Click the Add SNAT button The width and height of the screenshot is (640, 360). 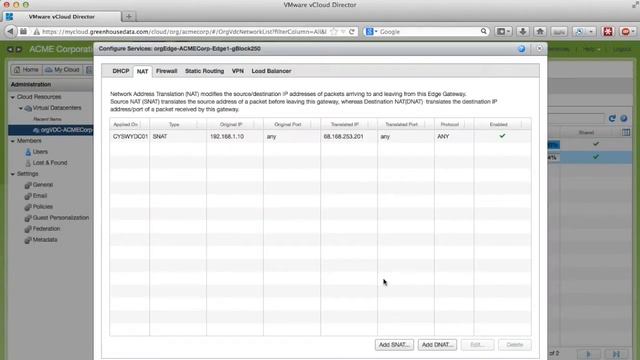394,345
